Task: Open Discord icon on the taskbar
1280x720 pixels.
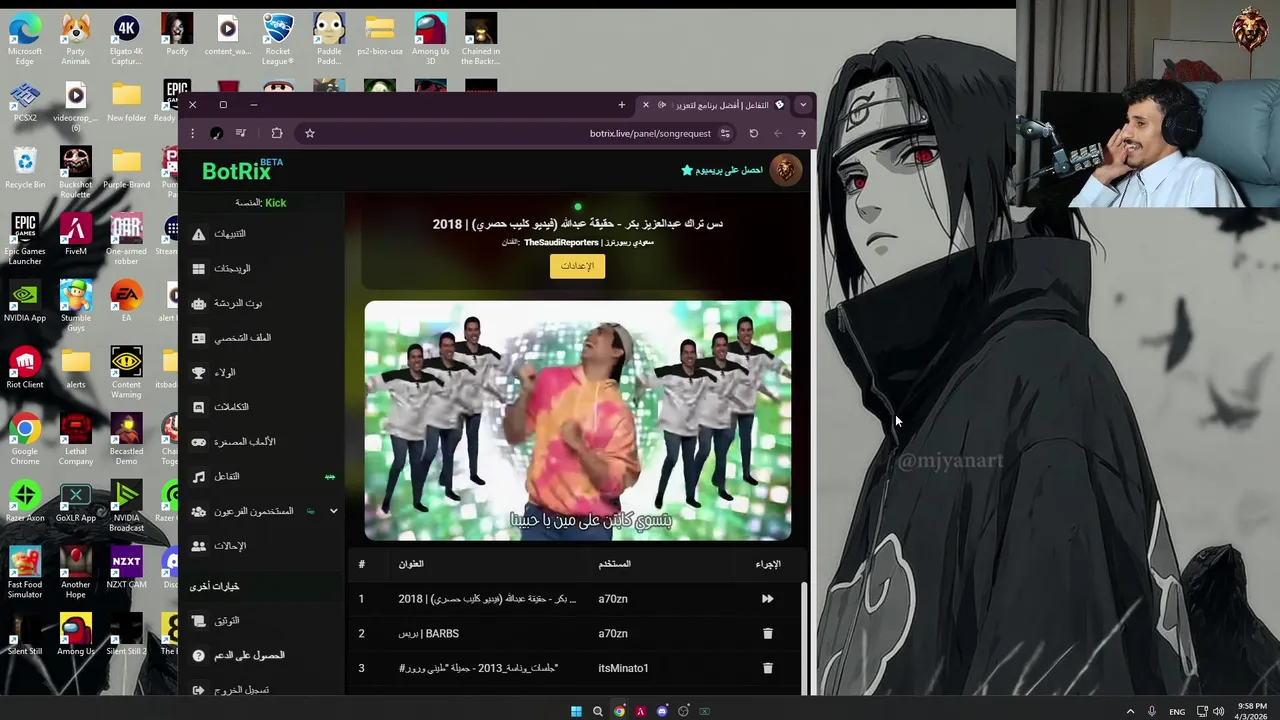Action: click(662, 711)
